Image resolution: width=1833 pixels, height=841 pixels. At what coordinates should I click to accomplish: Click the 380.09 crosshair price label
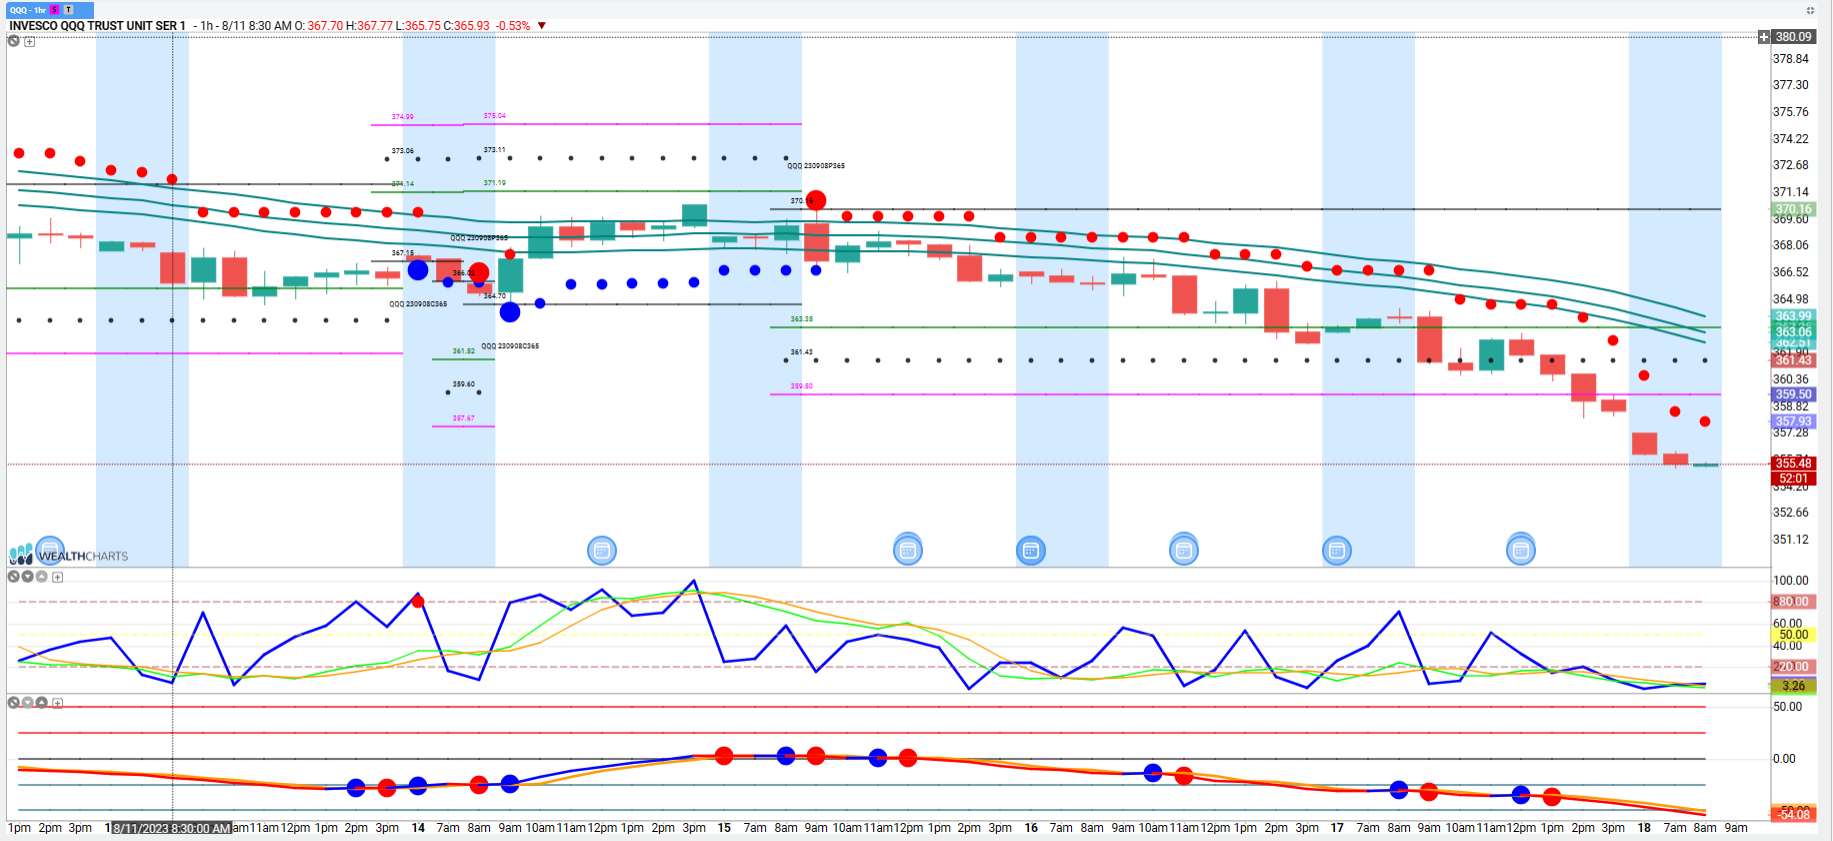pos(1793,37)
